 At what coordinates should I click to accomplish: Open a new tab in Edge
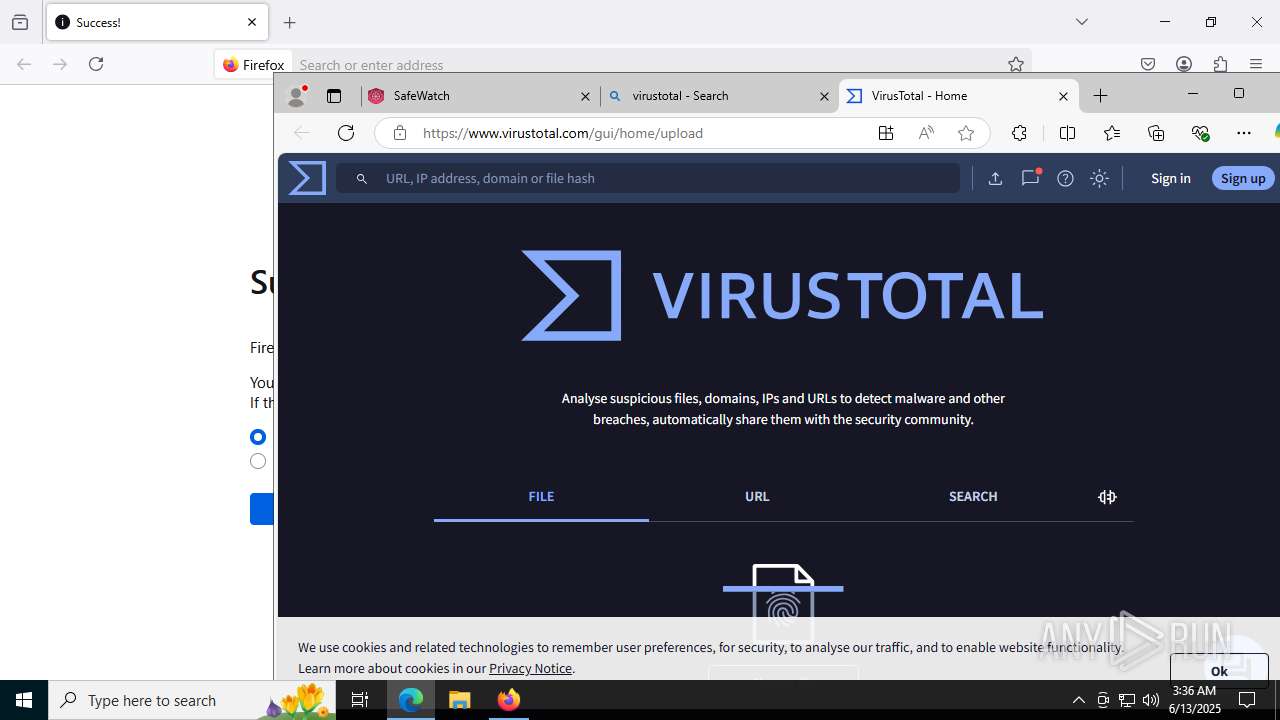1100,96
